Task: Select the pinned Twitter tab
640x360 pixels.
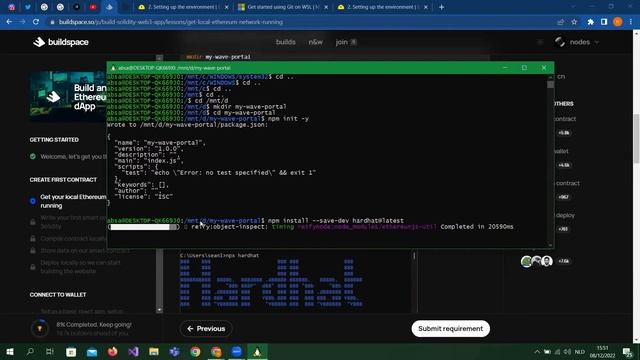Action: click(x=28, y=7)
